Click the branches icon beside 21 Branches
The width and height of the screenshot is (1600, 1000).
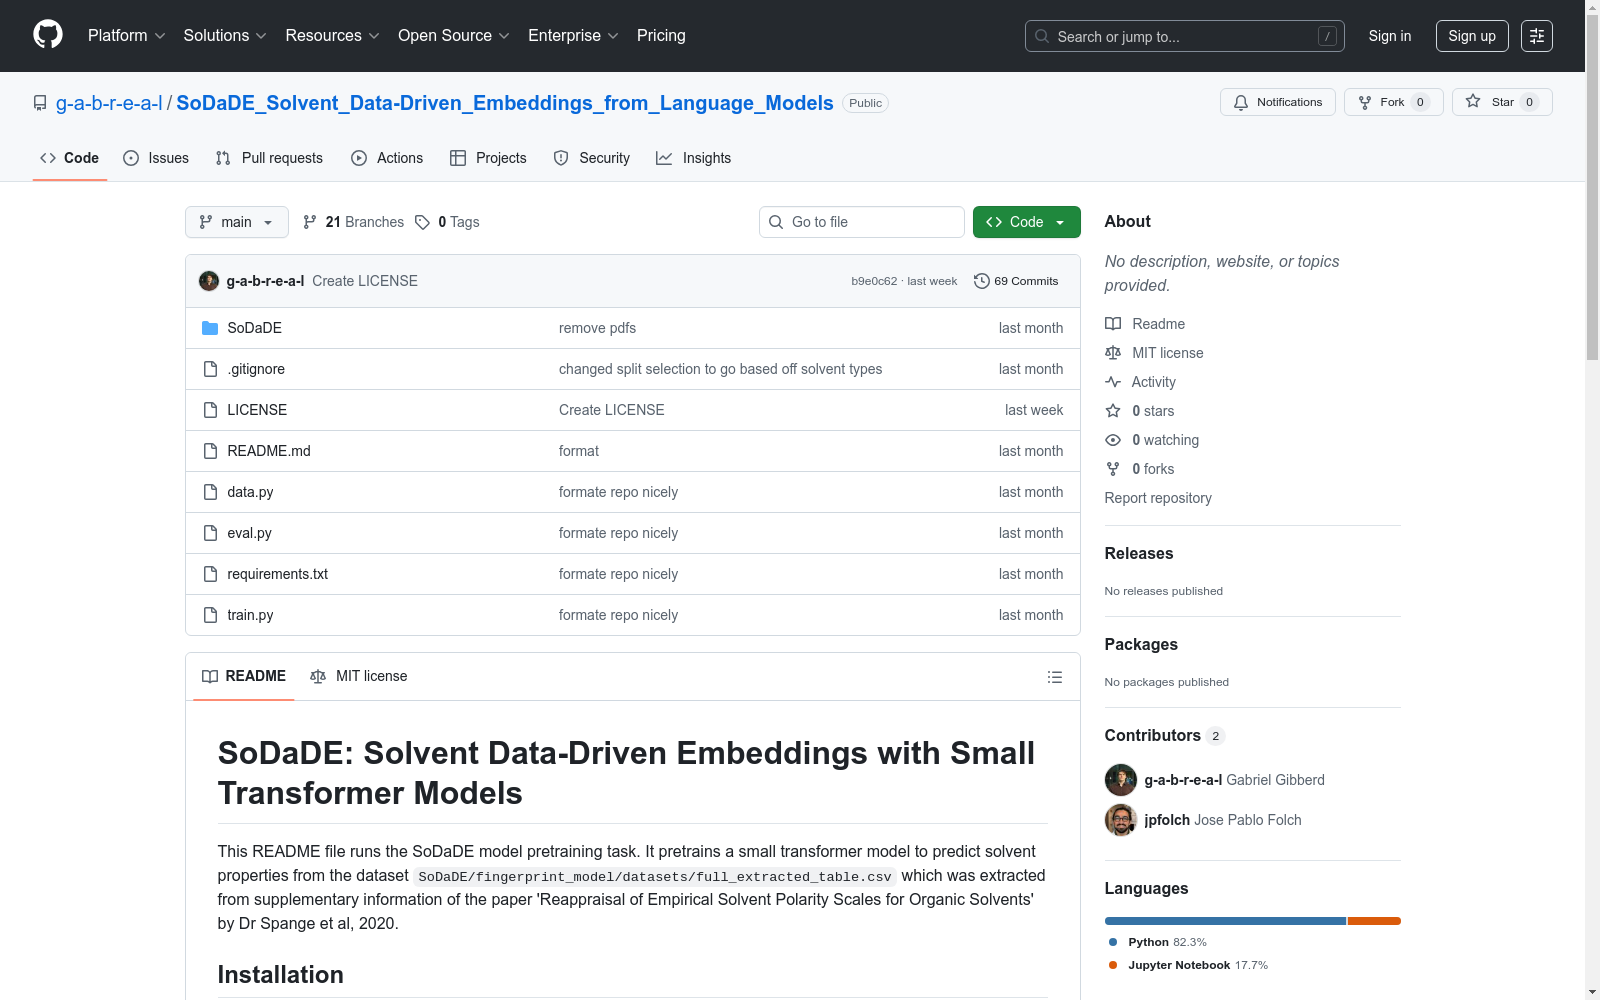tap(310, 222)
